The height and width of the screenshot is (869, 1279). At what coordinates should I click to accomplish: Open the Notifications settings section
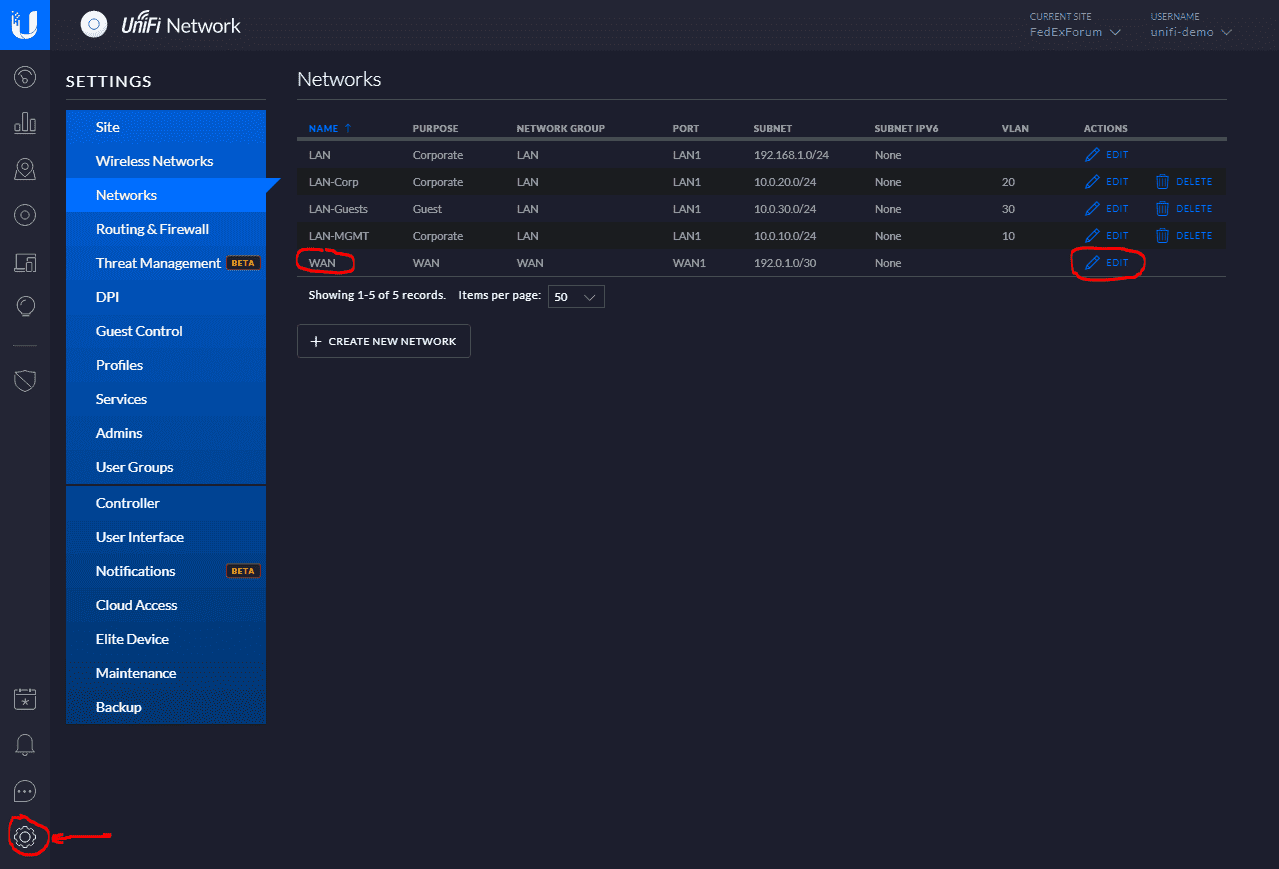pyautogui.click(x=166, y=571)
